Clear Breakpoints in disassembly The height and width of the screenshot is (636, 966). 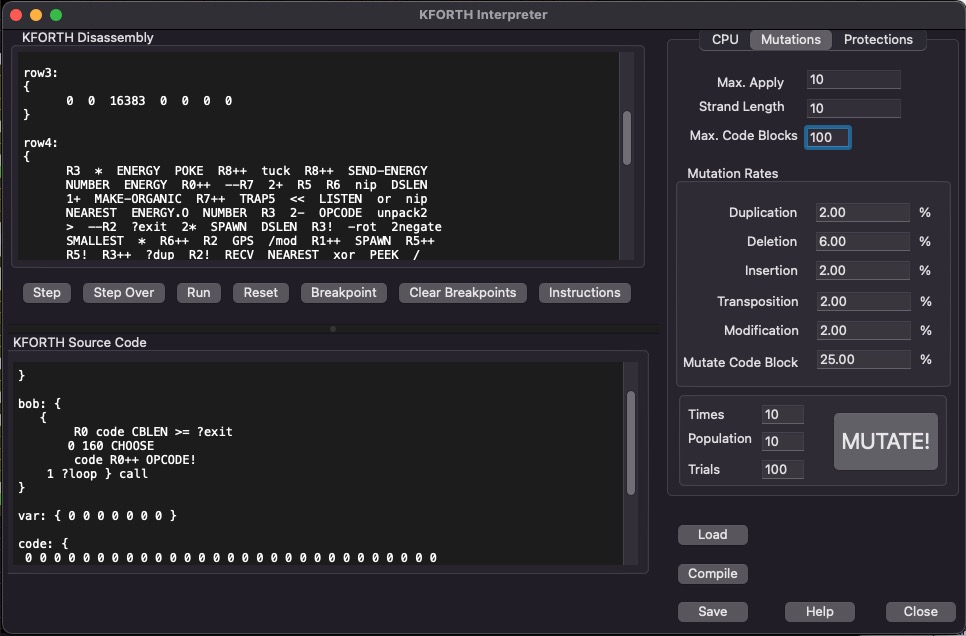point(463,293)
